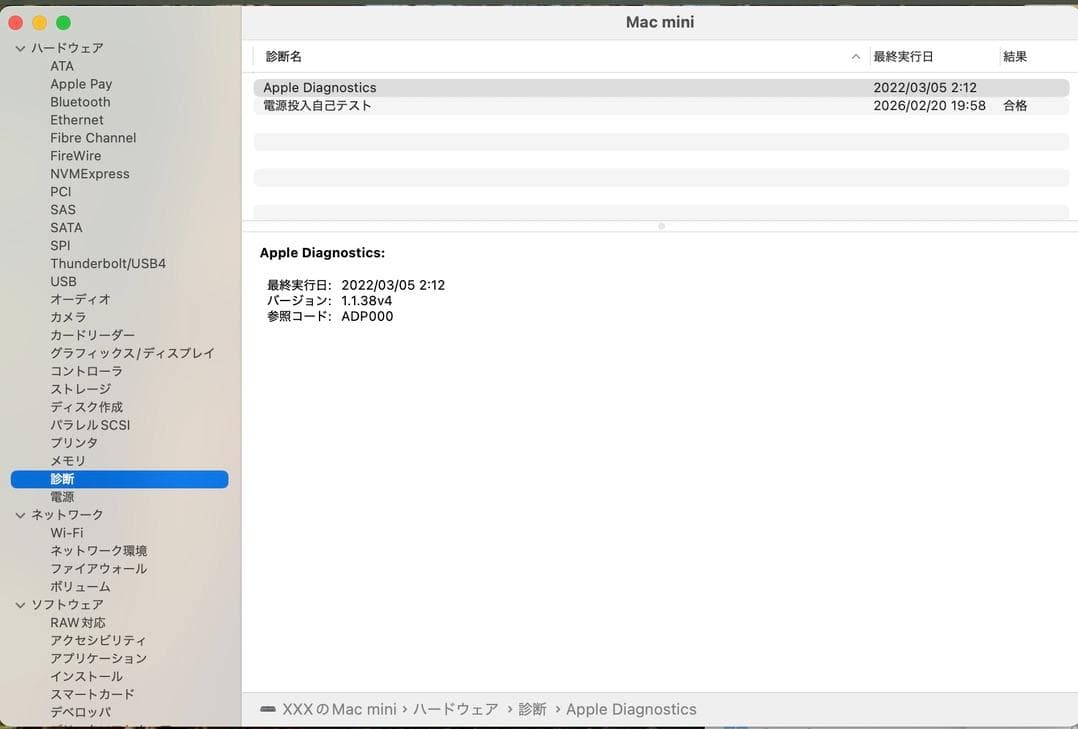The image size is (1078, 729).
Task: Select SAS in the hardware list
Action: click(x=63, y=210)
